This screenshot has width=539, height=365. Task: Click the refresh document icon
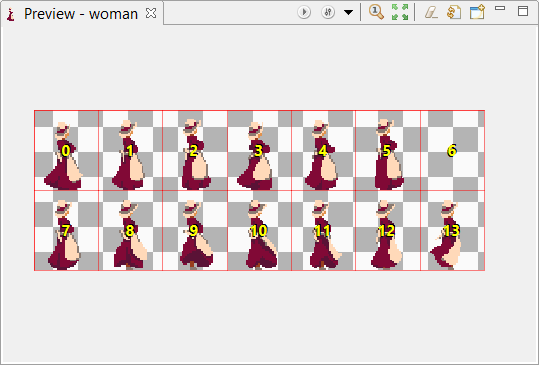tap(454, 12)
